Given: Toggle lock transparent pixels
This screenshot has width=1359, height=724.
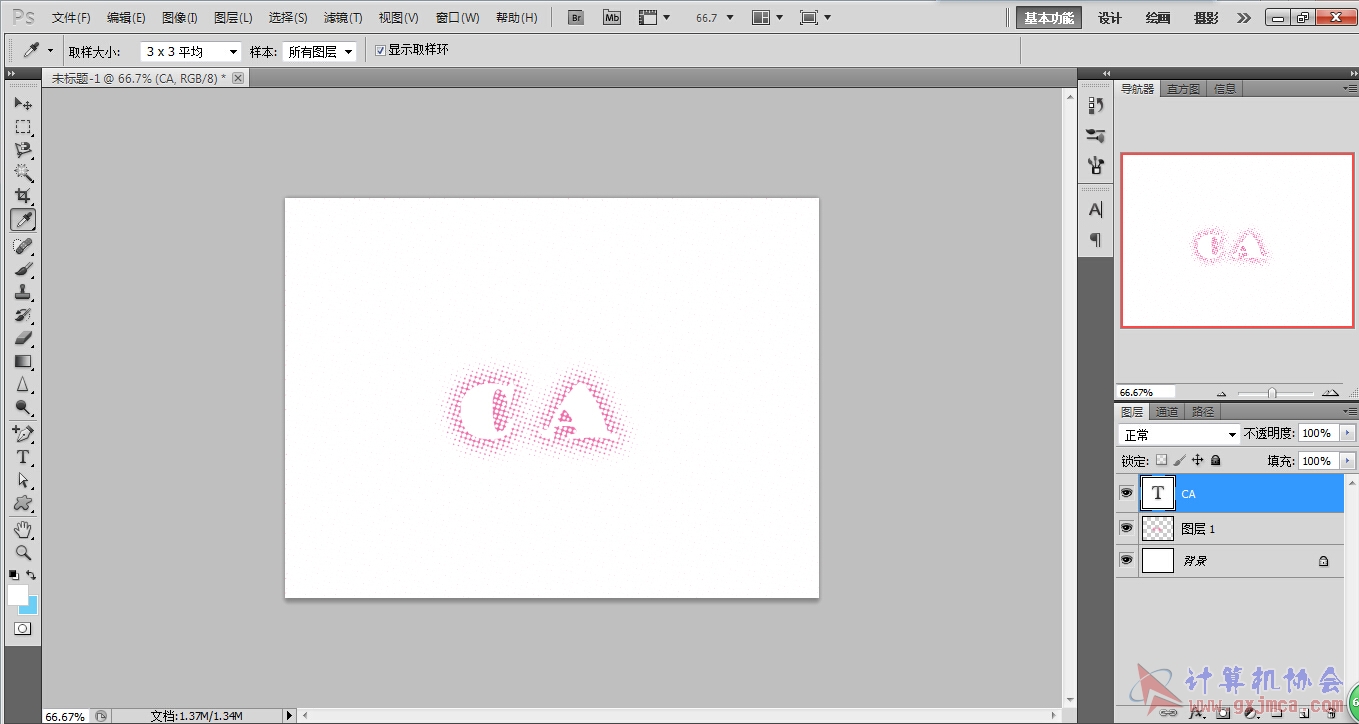Looking at the screenshot, I should pos(1161,460).
